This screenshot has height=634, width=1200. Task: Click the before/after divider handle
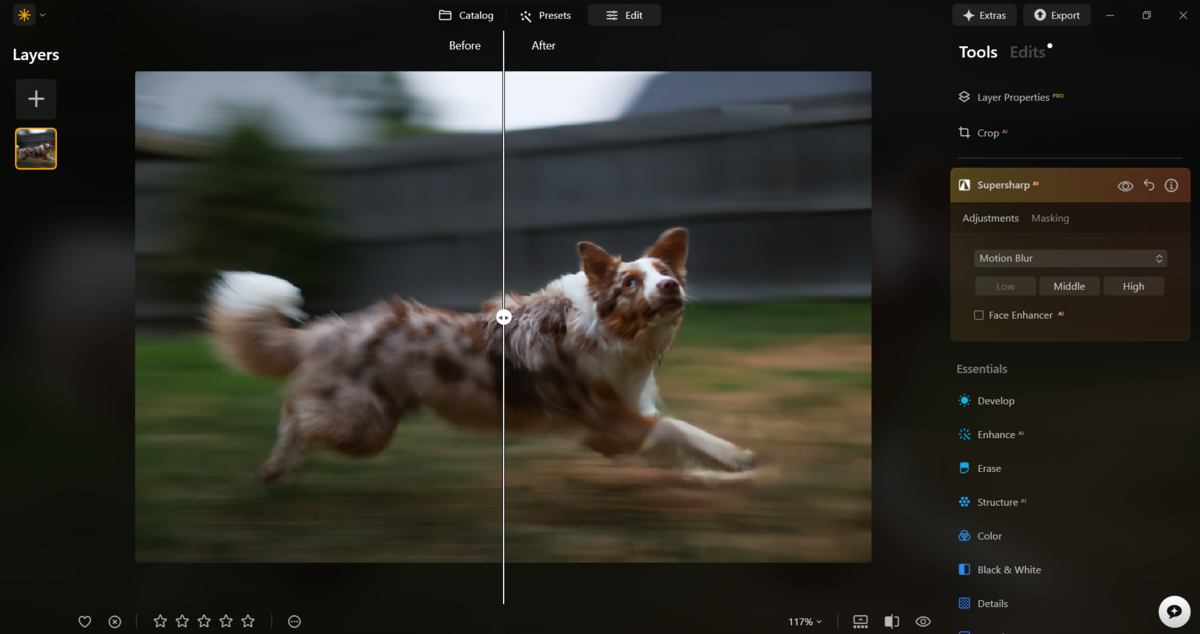click(x=504, y=317)
